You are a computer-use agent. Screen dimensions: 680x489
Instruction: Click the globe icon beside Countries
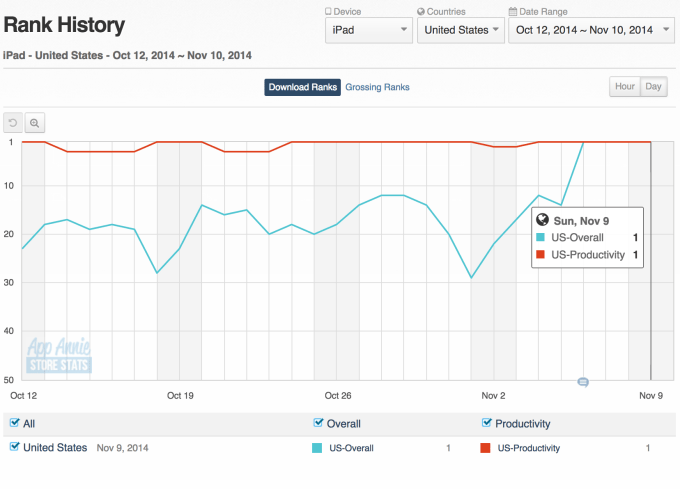[421, 12]
